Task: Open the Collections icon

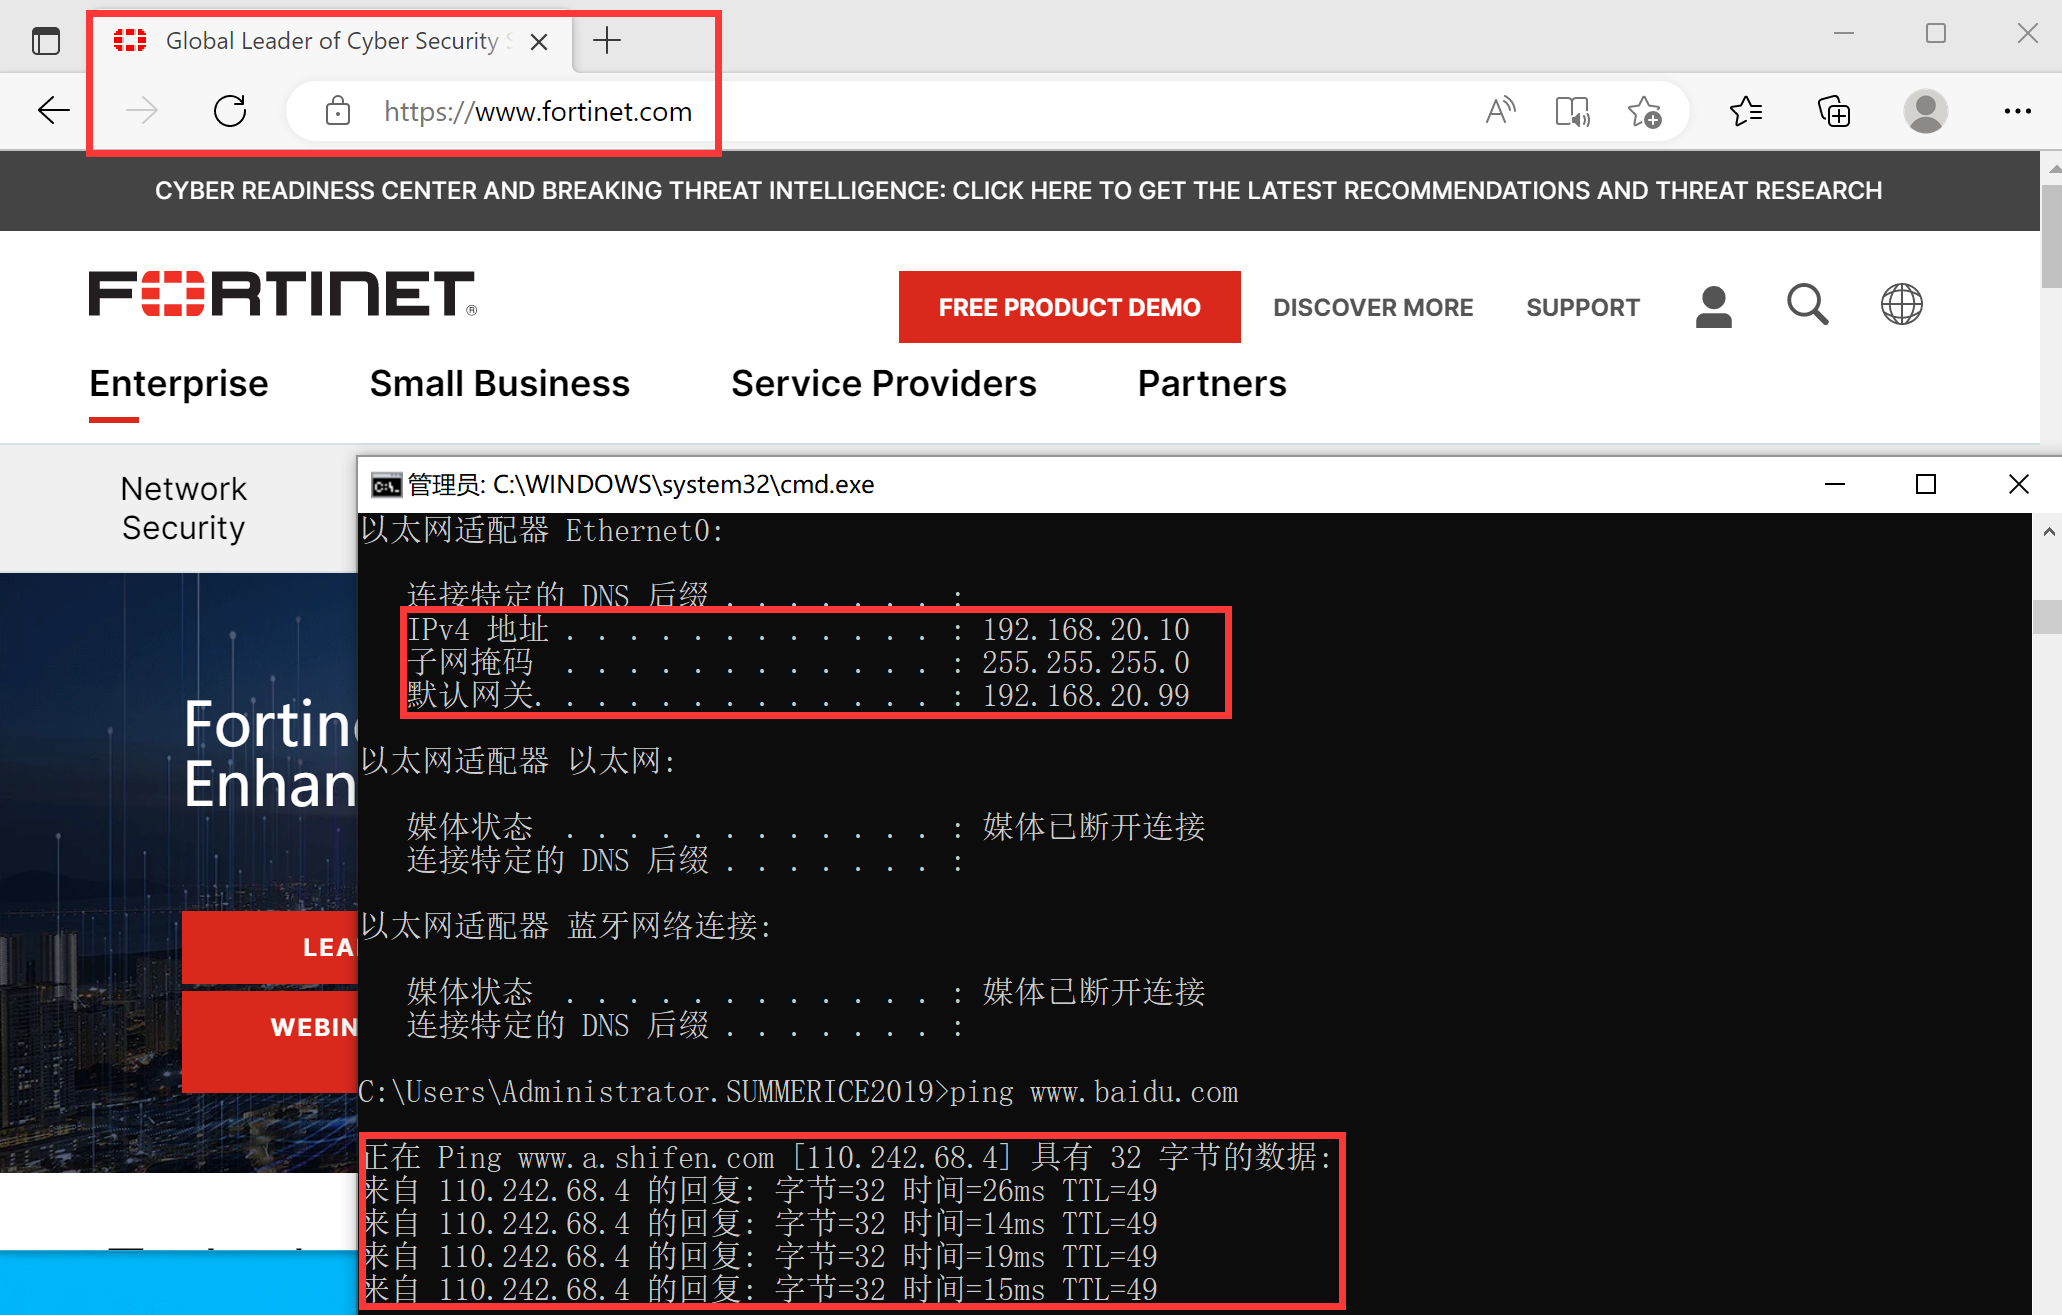Action: [1834, 111]
